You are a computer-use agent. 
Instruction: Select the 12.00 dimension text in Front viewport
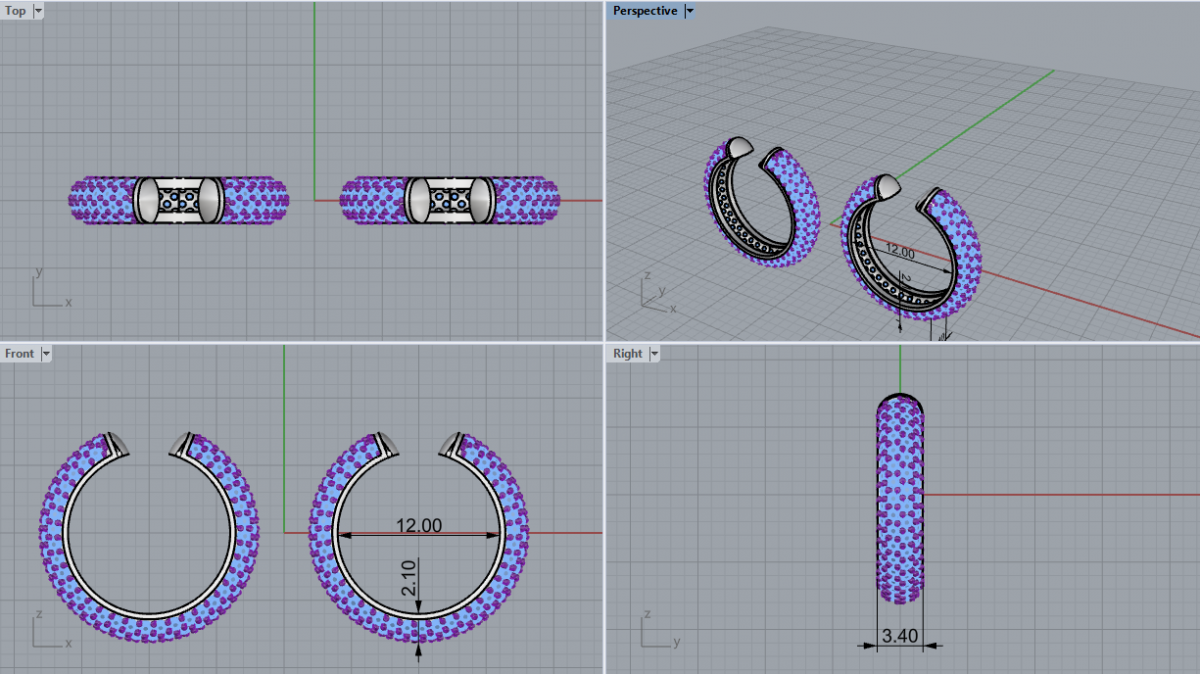[x=418, y=525]
